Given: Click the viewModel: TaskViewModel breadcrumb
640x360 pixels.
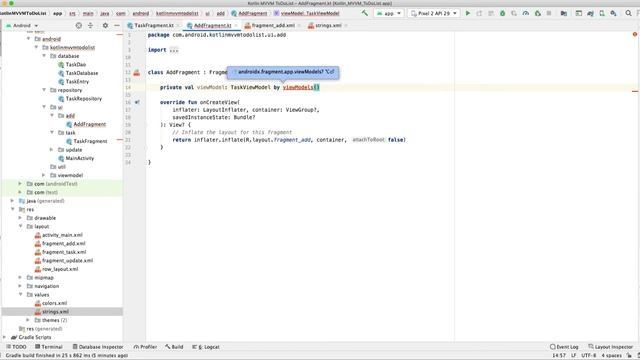Looking at the screenshot, I should point(306,13).
